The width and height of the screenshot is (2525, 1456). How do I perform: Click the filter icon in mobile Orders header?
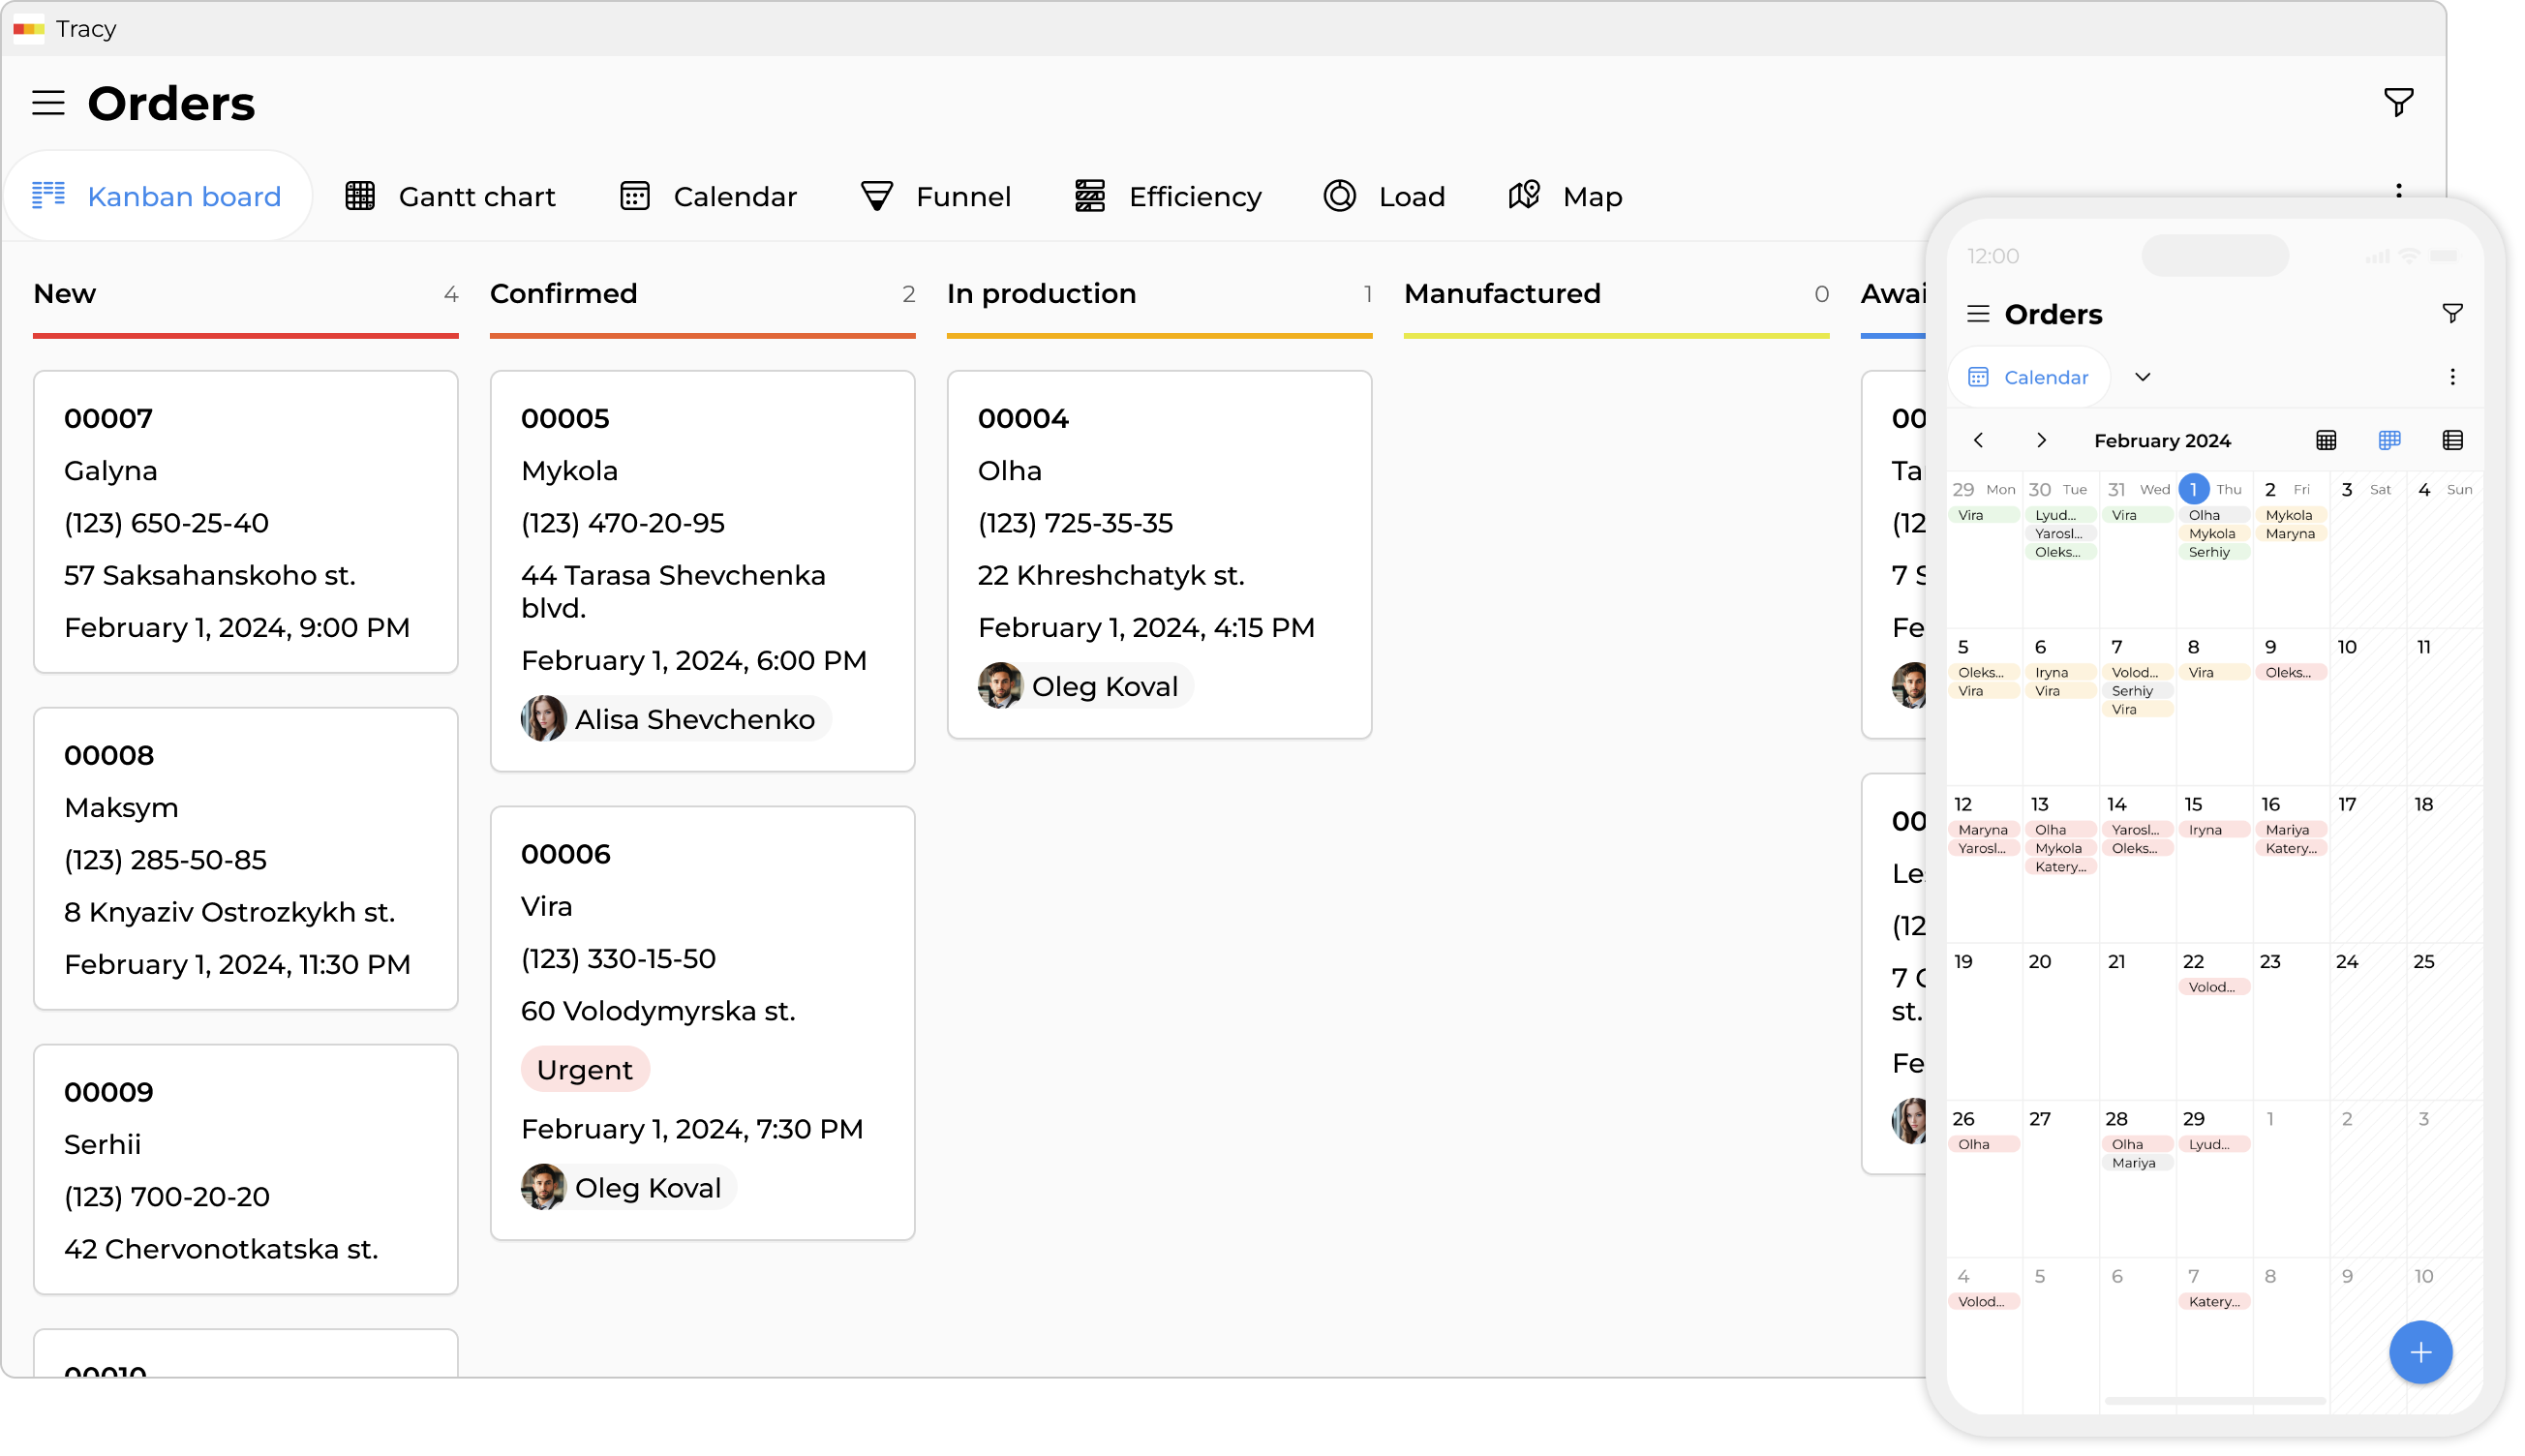tap(2452, 314)
